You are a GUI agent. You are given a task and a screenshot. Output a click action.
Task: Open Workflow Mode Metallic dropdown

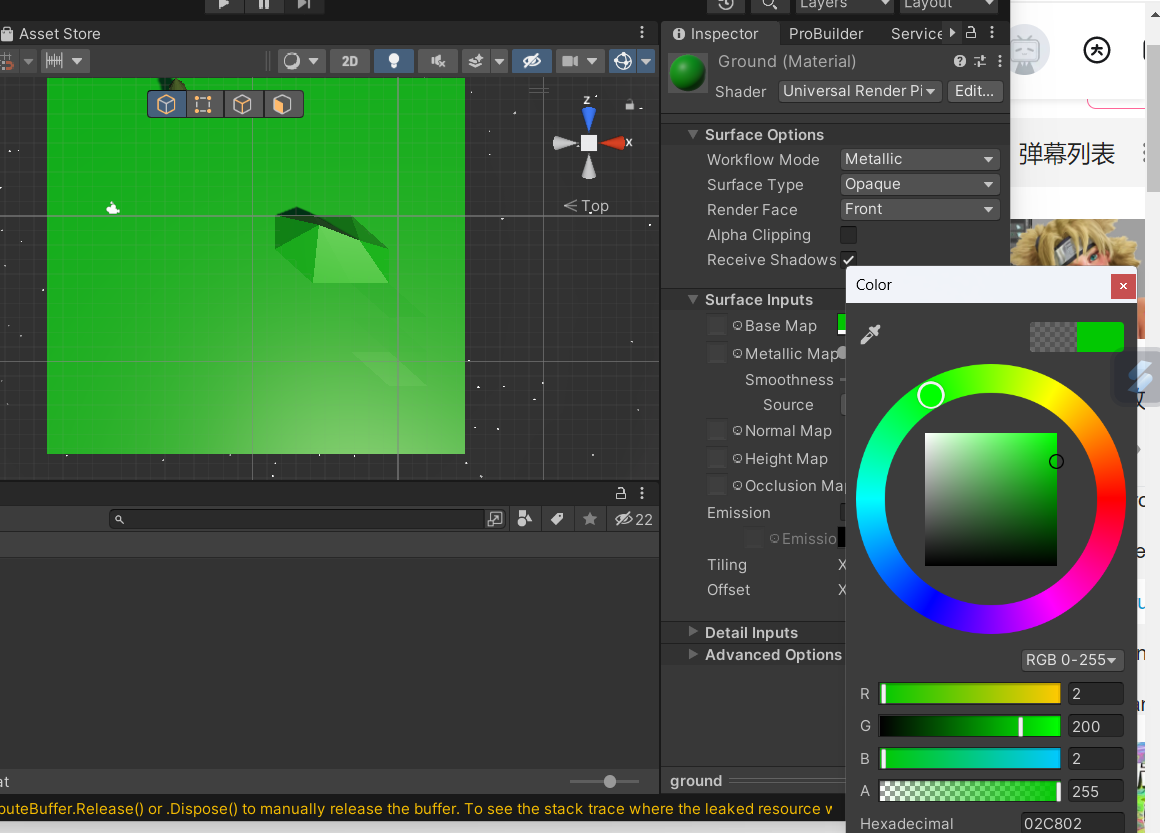920,159
